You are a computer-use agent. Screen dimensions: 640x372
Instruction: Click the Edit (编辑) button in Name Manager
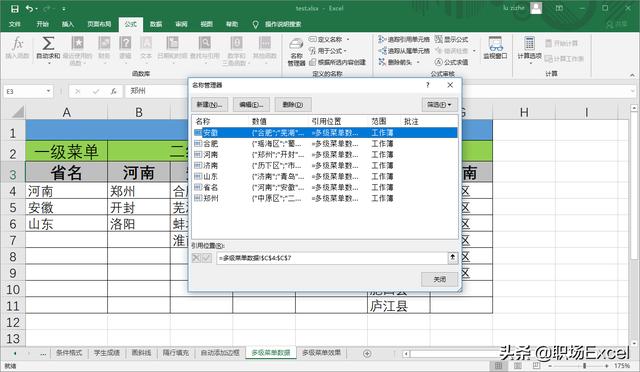click(251, 105)
